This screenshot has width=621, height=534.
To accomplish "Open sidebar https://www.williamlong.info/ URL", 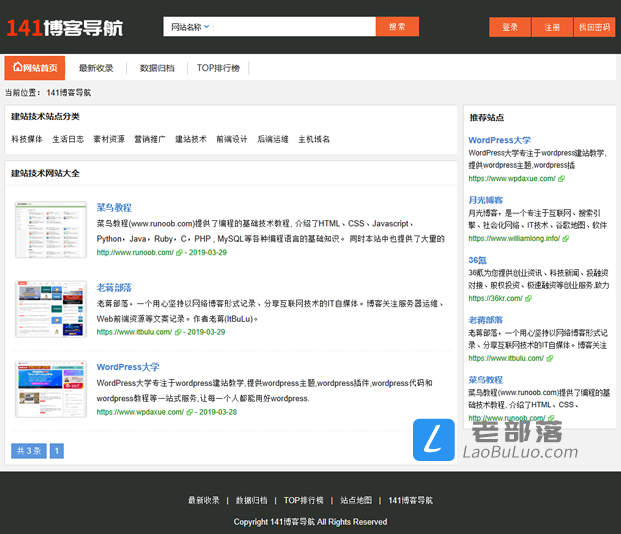I will point(514,238).
